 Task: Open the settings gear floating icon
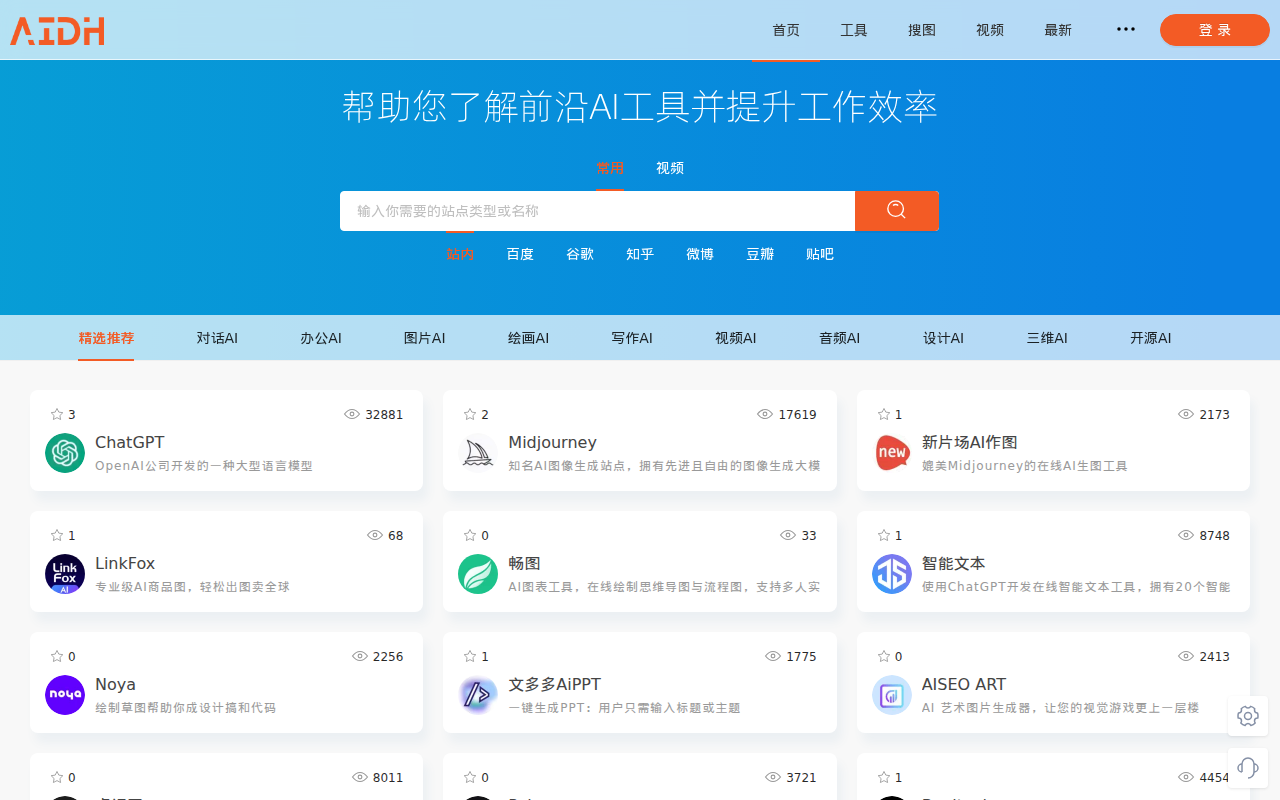click(x=1248, y=716)
